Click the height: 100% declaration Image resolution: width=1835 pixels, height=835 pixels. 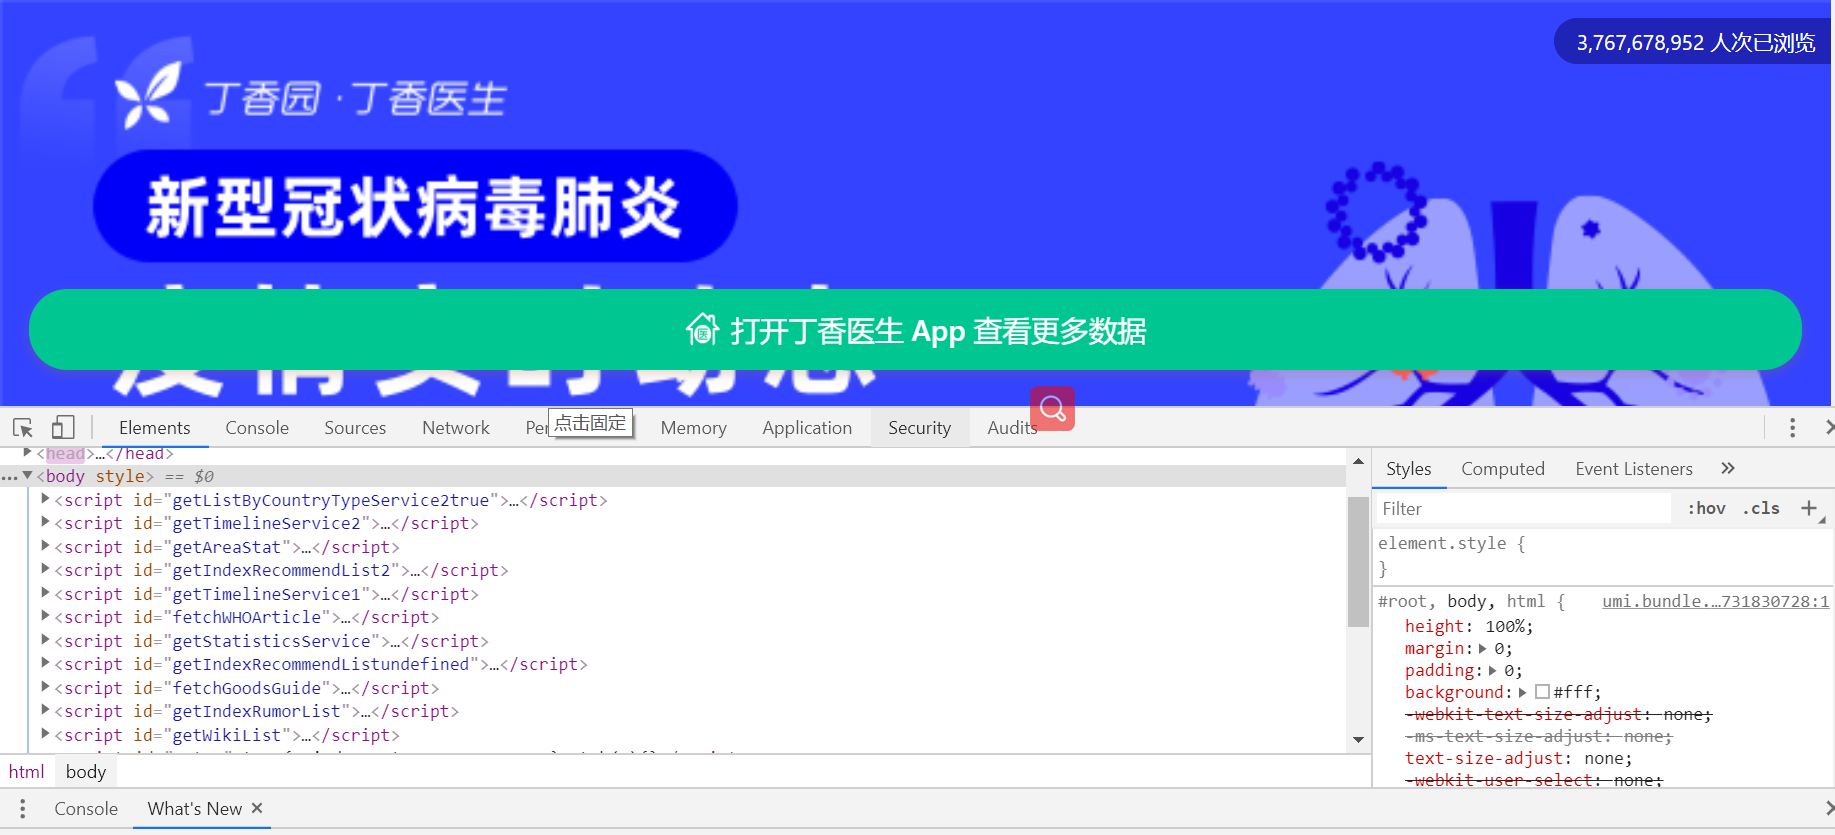(1468, 626)
